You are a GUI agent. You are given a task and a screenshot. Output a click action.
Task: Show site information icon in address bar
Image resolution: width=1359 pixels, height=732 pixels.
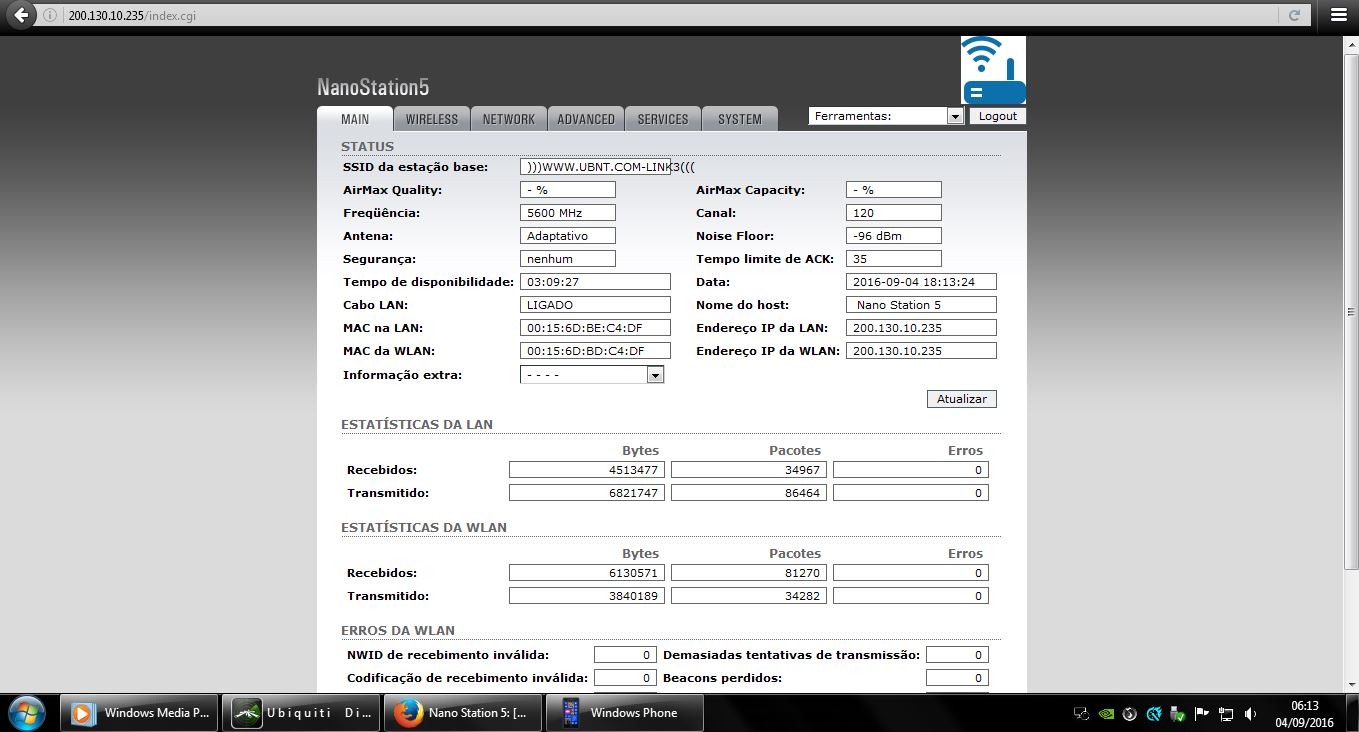[x=50, y=16]
